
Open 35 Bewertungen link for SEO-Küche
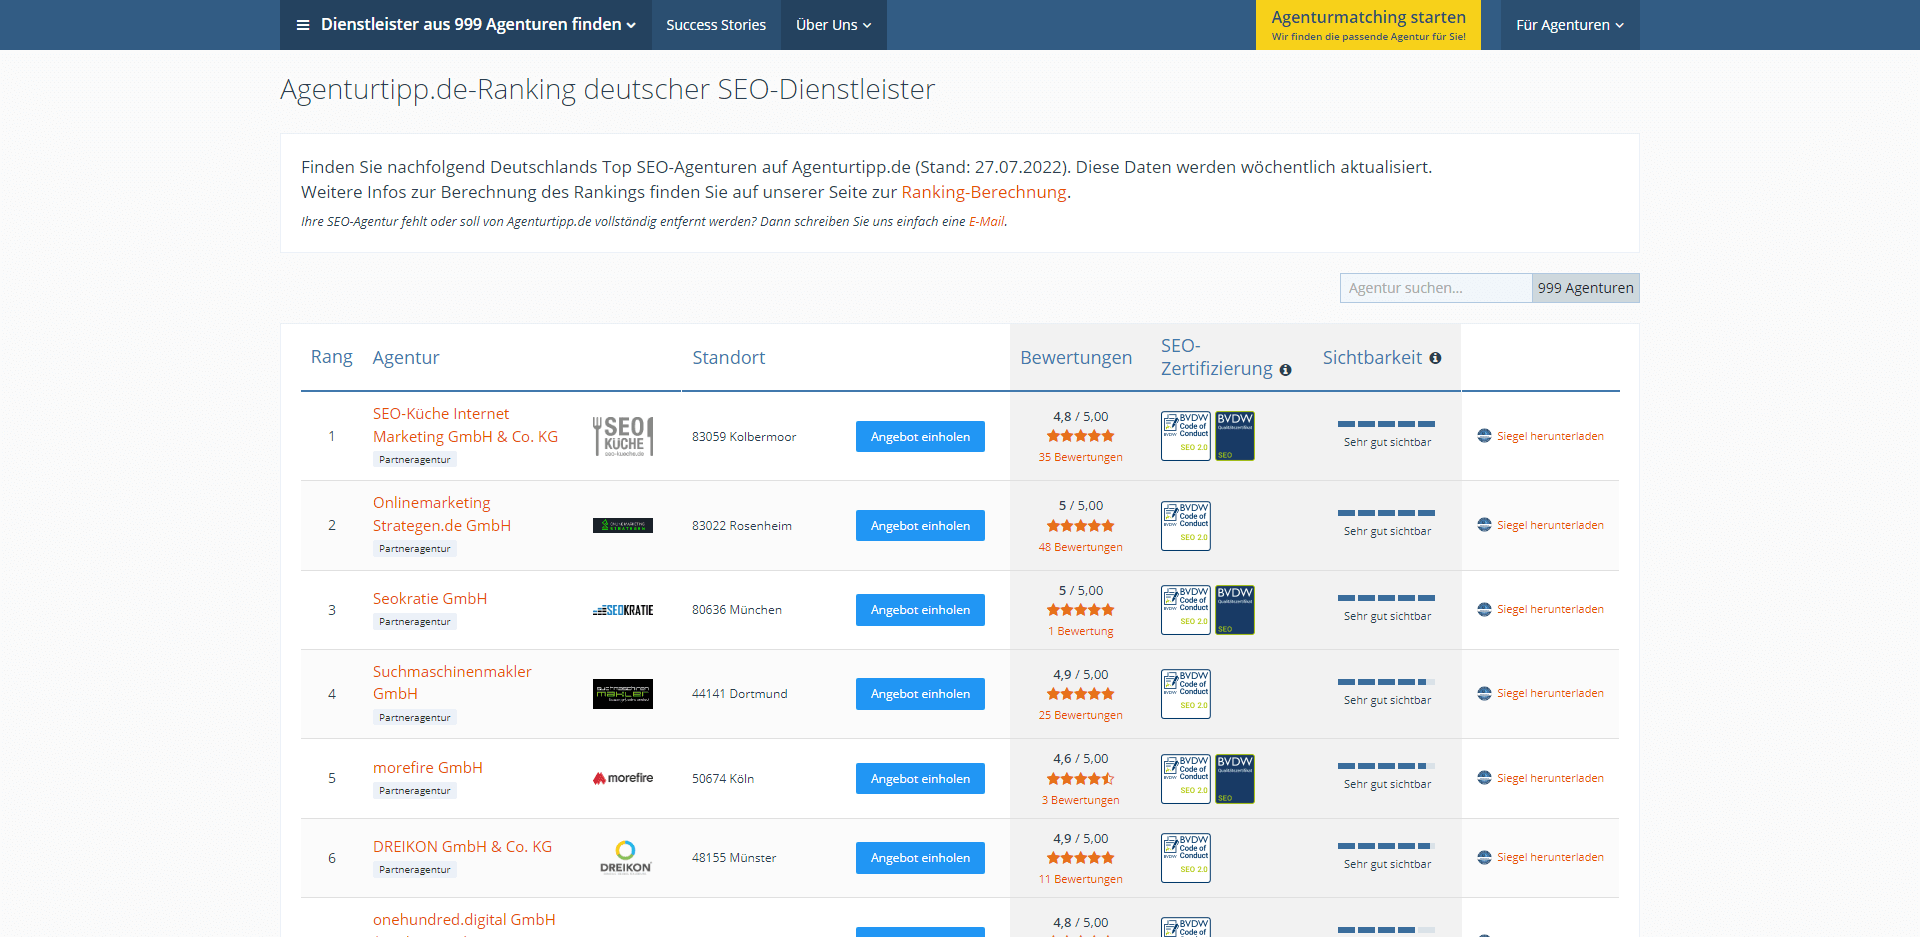point(1080,457)
